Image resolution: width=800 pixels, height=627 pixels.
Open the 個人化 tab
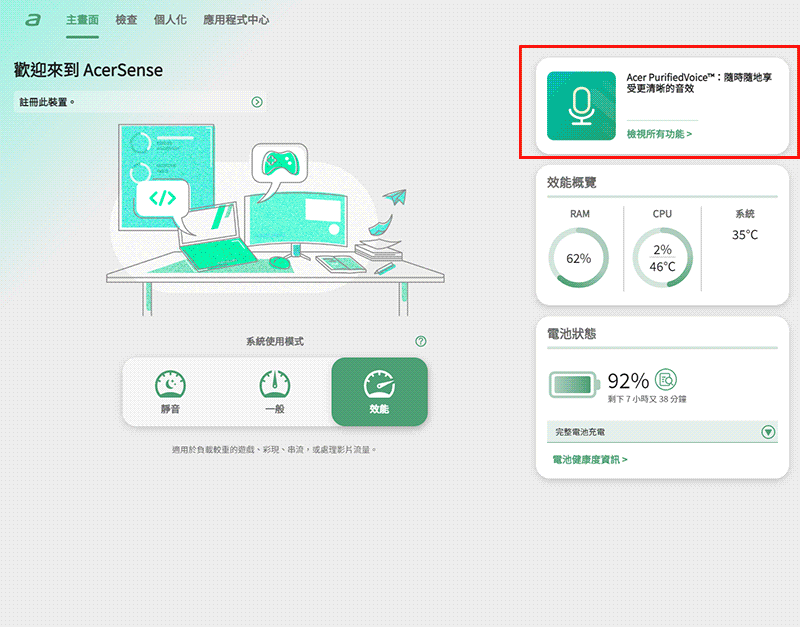coord(170,20)
